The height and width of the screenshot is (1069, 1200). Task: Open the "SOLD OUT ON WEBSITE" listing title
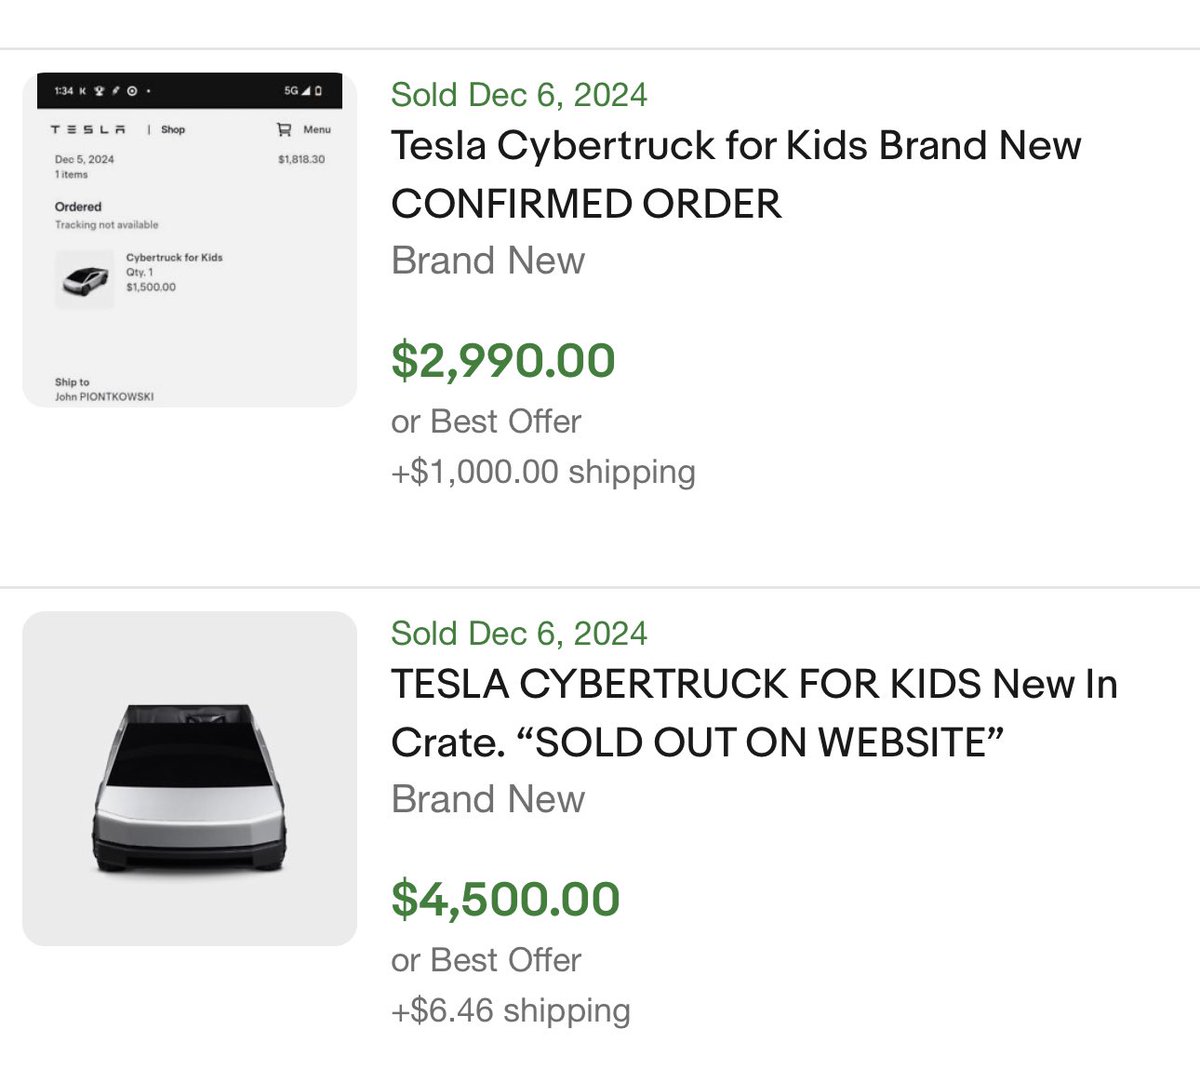[754, 713]
